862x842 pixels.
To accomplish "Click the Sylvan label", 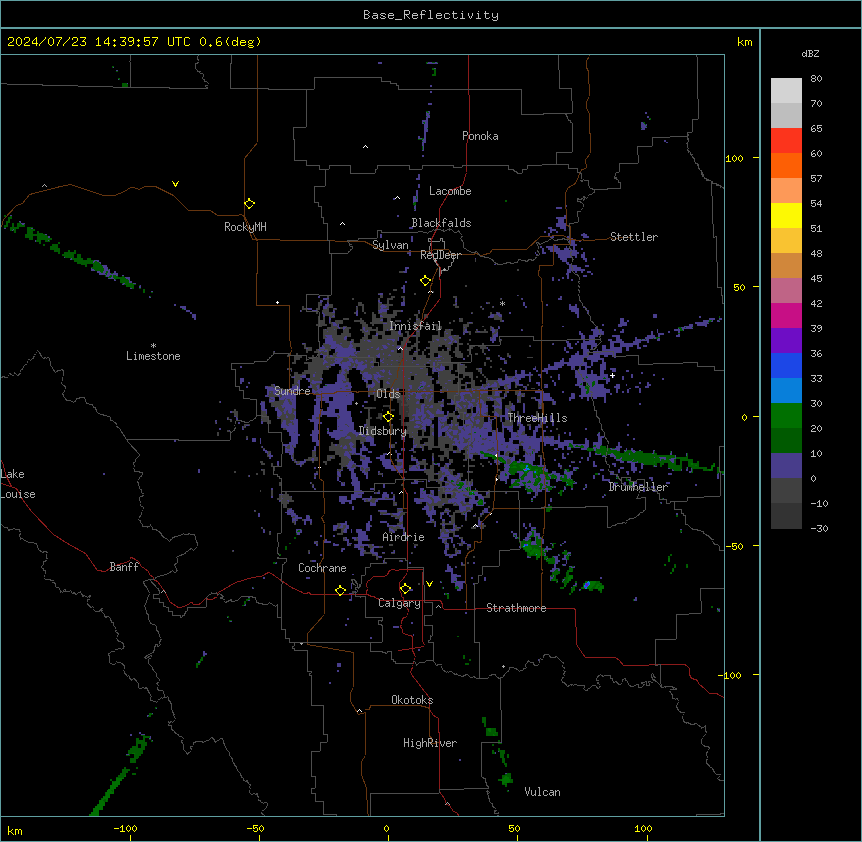I will click(390, 245).
